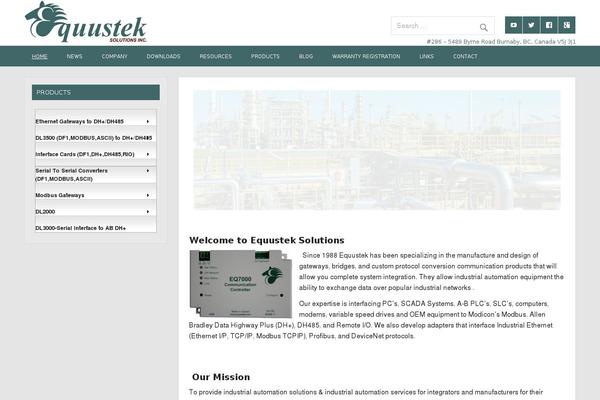The image size is (600, 400).
Task: Open the Resources menu item
Action: point(215,56)
